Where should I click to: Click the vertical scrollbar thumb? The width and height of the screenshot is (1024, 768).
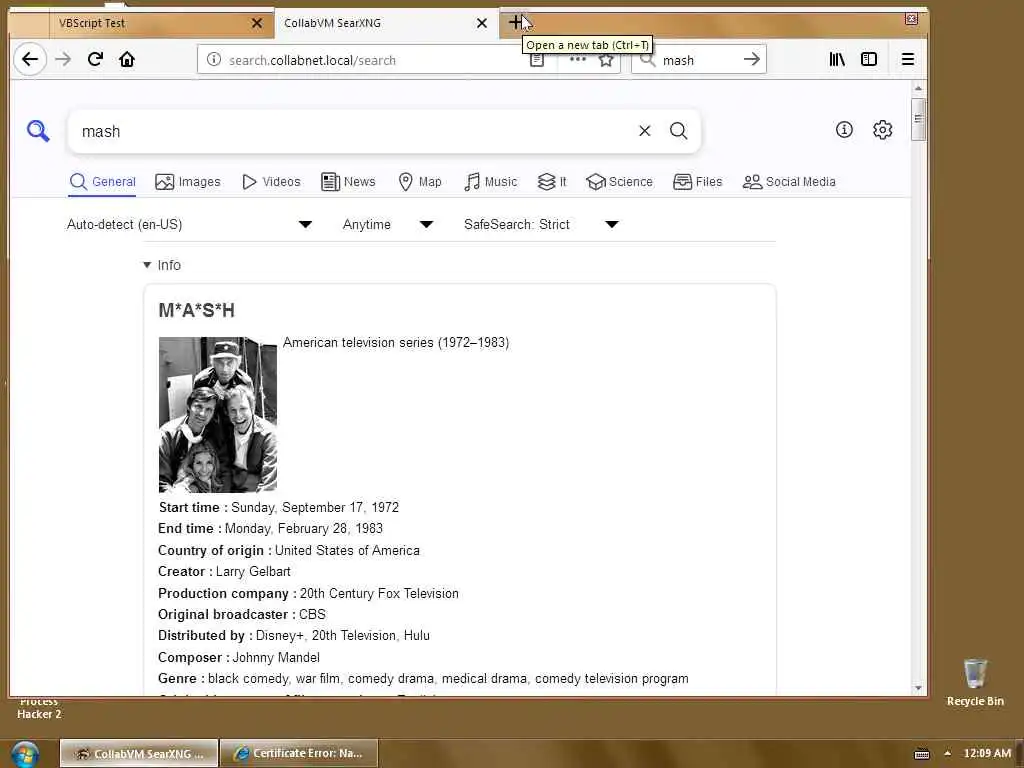pos(918,119)
